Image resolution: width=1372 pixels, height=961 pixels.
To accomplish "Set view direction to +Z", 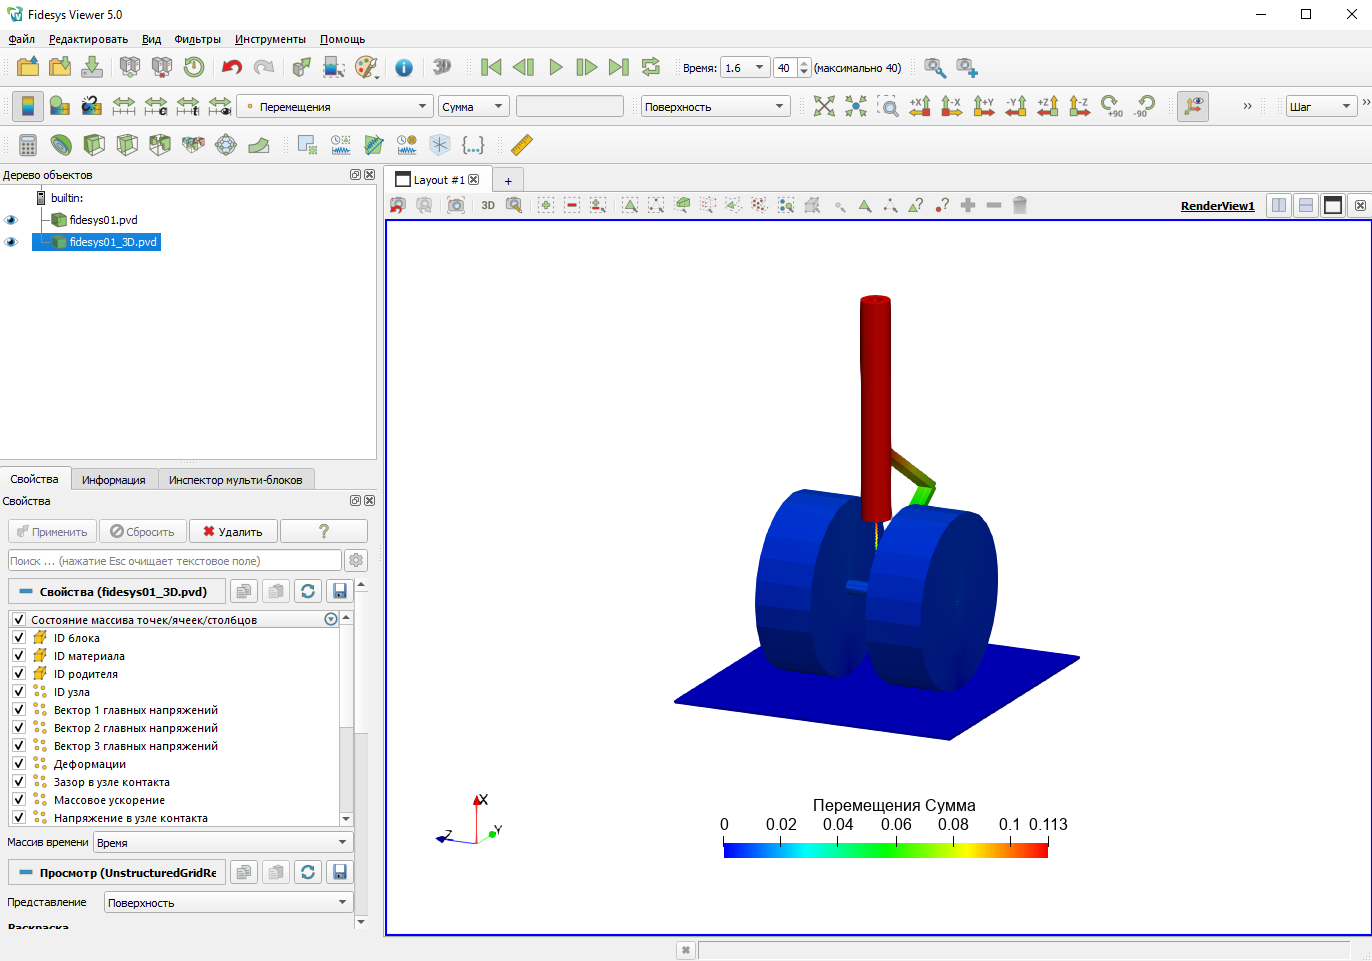I will 1048,106.
